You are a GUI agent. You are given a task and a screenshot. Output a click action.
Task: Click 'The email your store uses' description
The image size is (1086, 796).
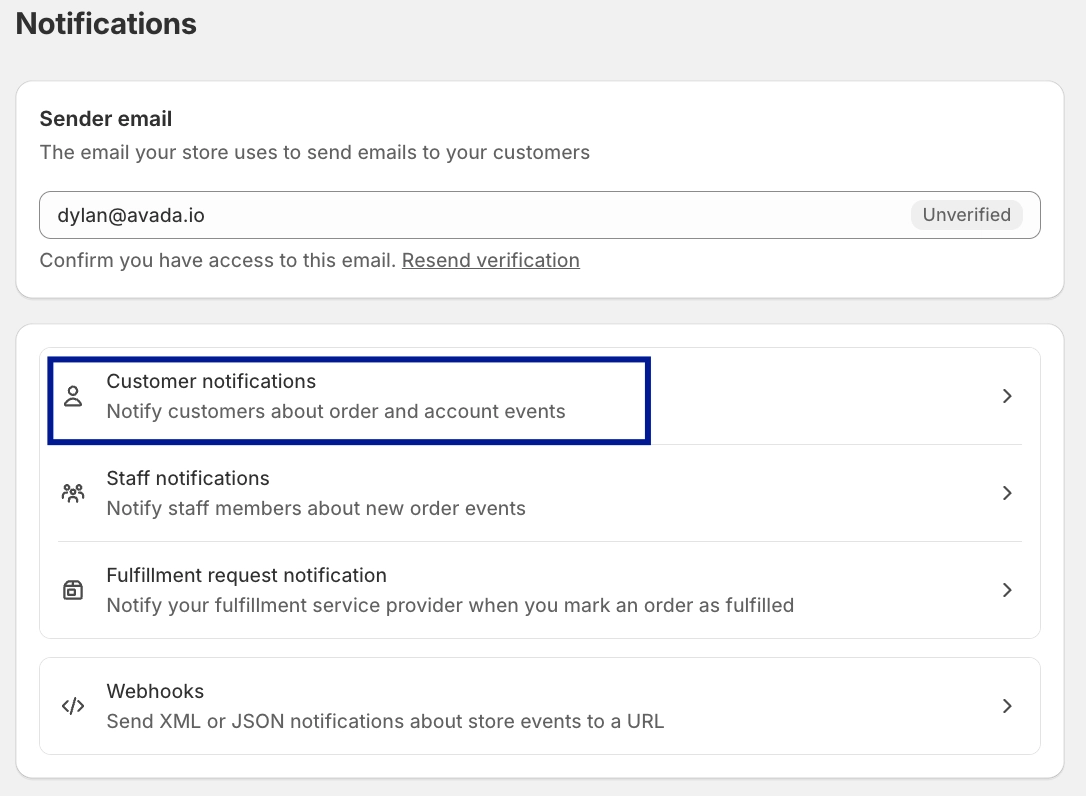(x=314, y=152)
